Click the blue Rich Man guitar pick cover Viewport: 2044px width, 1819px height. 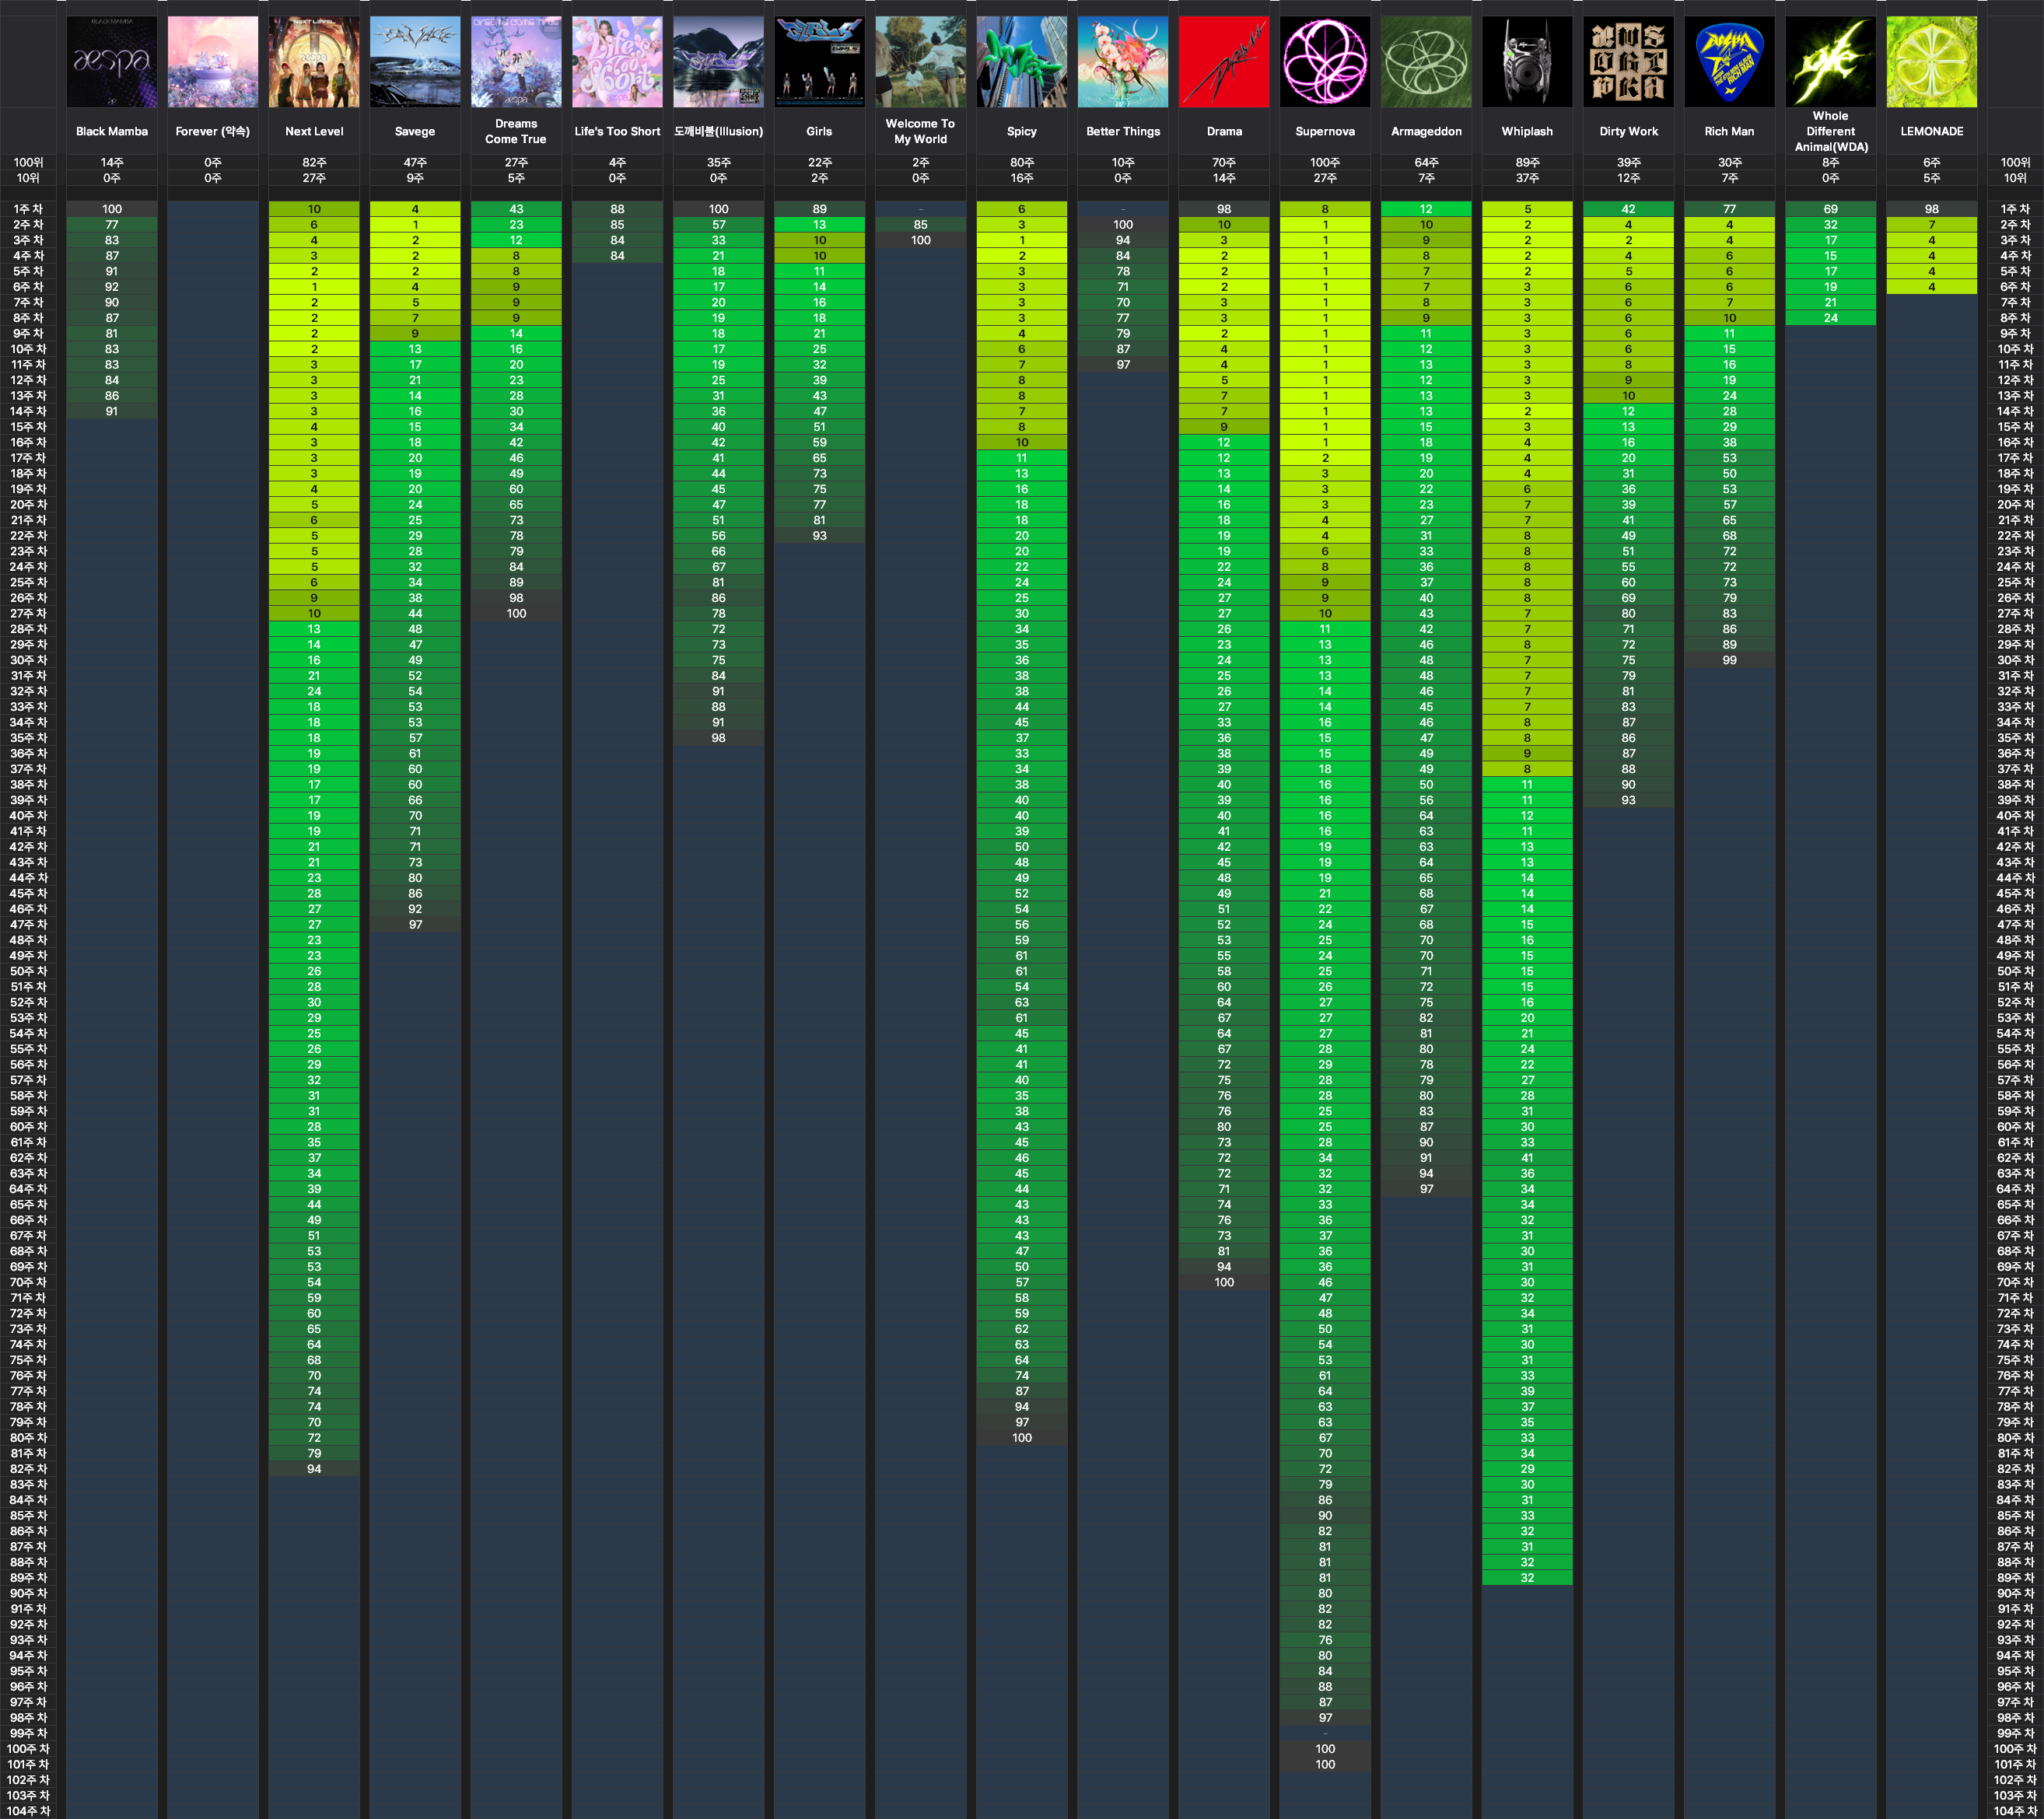tap(1730, 61)
